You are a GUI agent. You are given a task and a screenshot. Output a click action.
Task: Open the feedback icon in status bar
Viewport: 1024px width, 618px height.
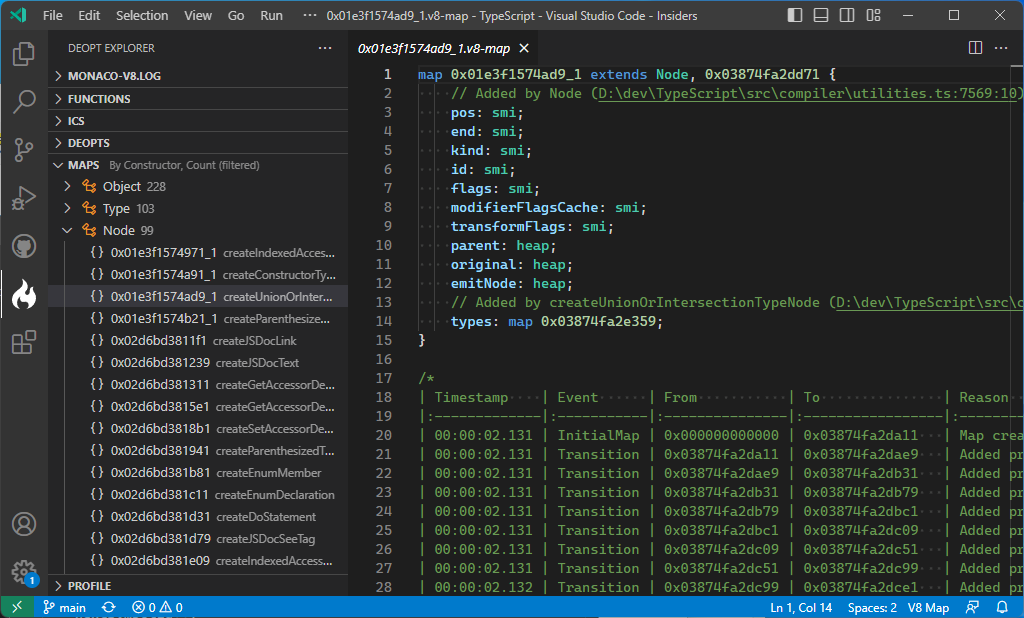coord(972,608)
